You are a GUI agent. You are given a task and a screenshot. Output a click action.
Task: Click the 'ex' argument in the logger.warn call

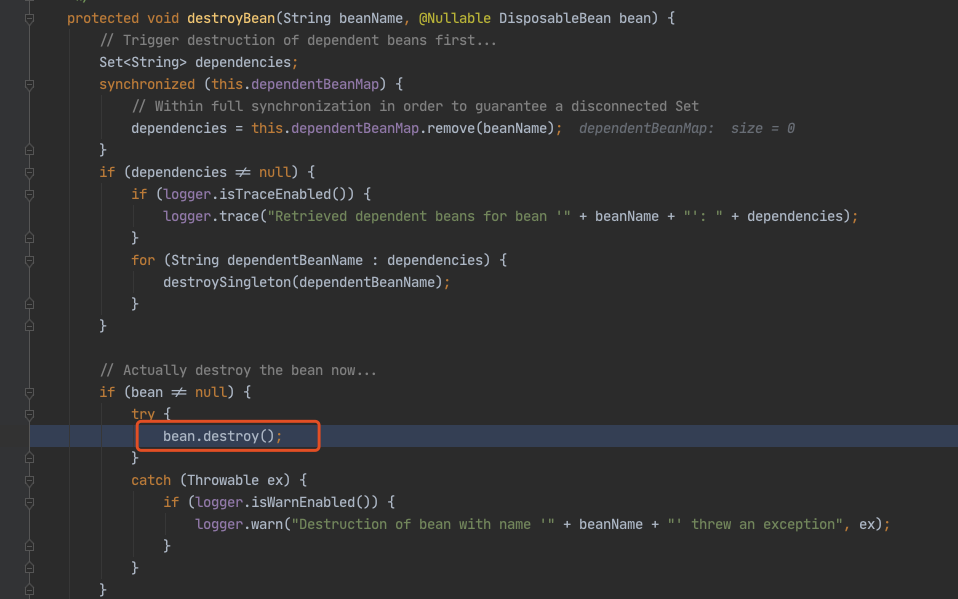(x=867, y=524)
